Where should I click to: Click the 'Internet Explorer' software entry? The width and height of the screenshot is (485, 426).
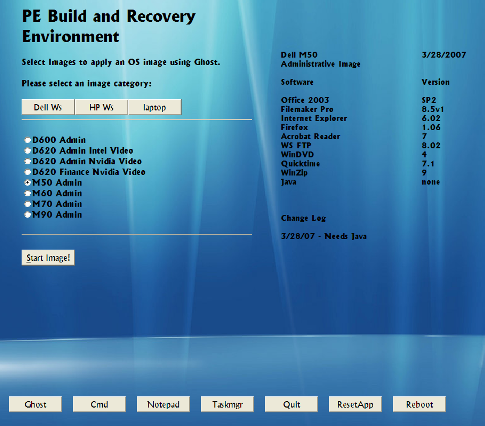click(x=314, y=118)
